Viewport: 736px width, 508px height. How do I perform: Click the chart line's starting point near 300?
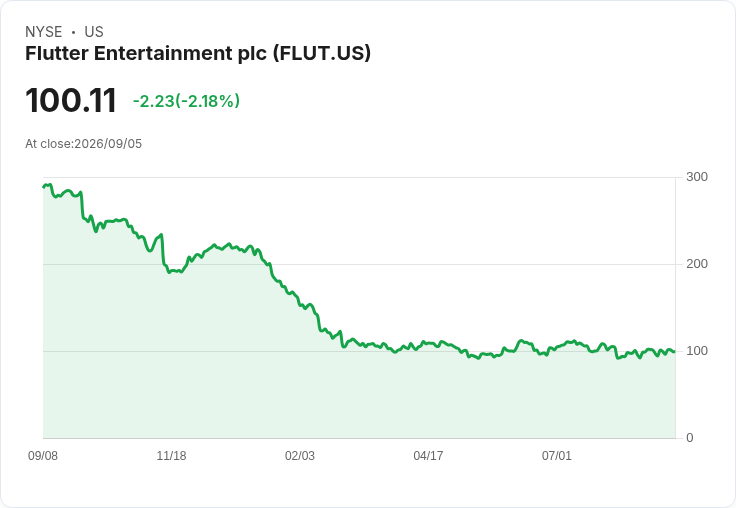click(44, 186)
